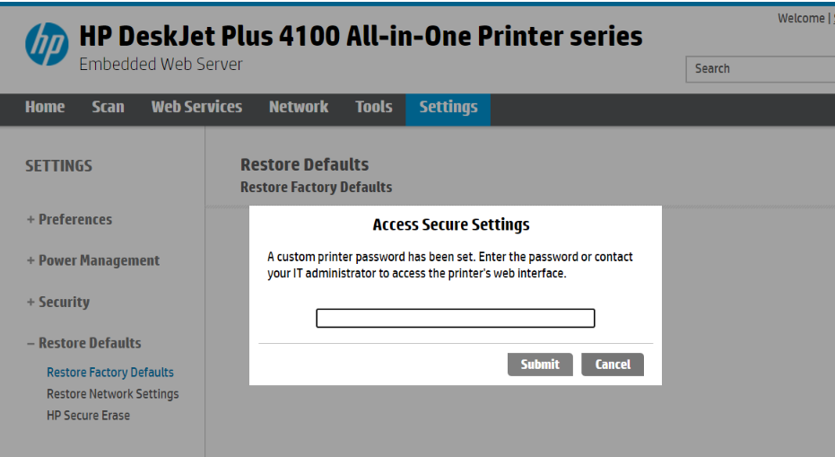Click into the Search field
The image size is (835, 457).
pos(760,69)
